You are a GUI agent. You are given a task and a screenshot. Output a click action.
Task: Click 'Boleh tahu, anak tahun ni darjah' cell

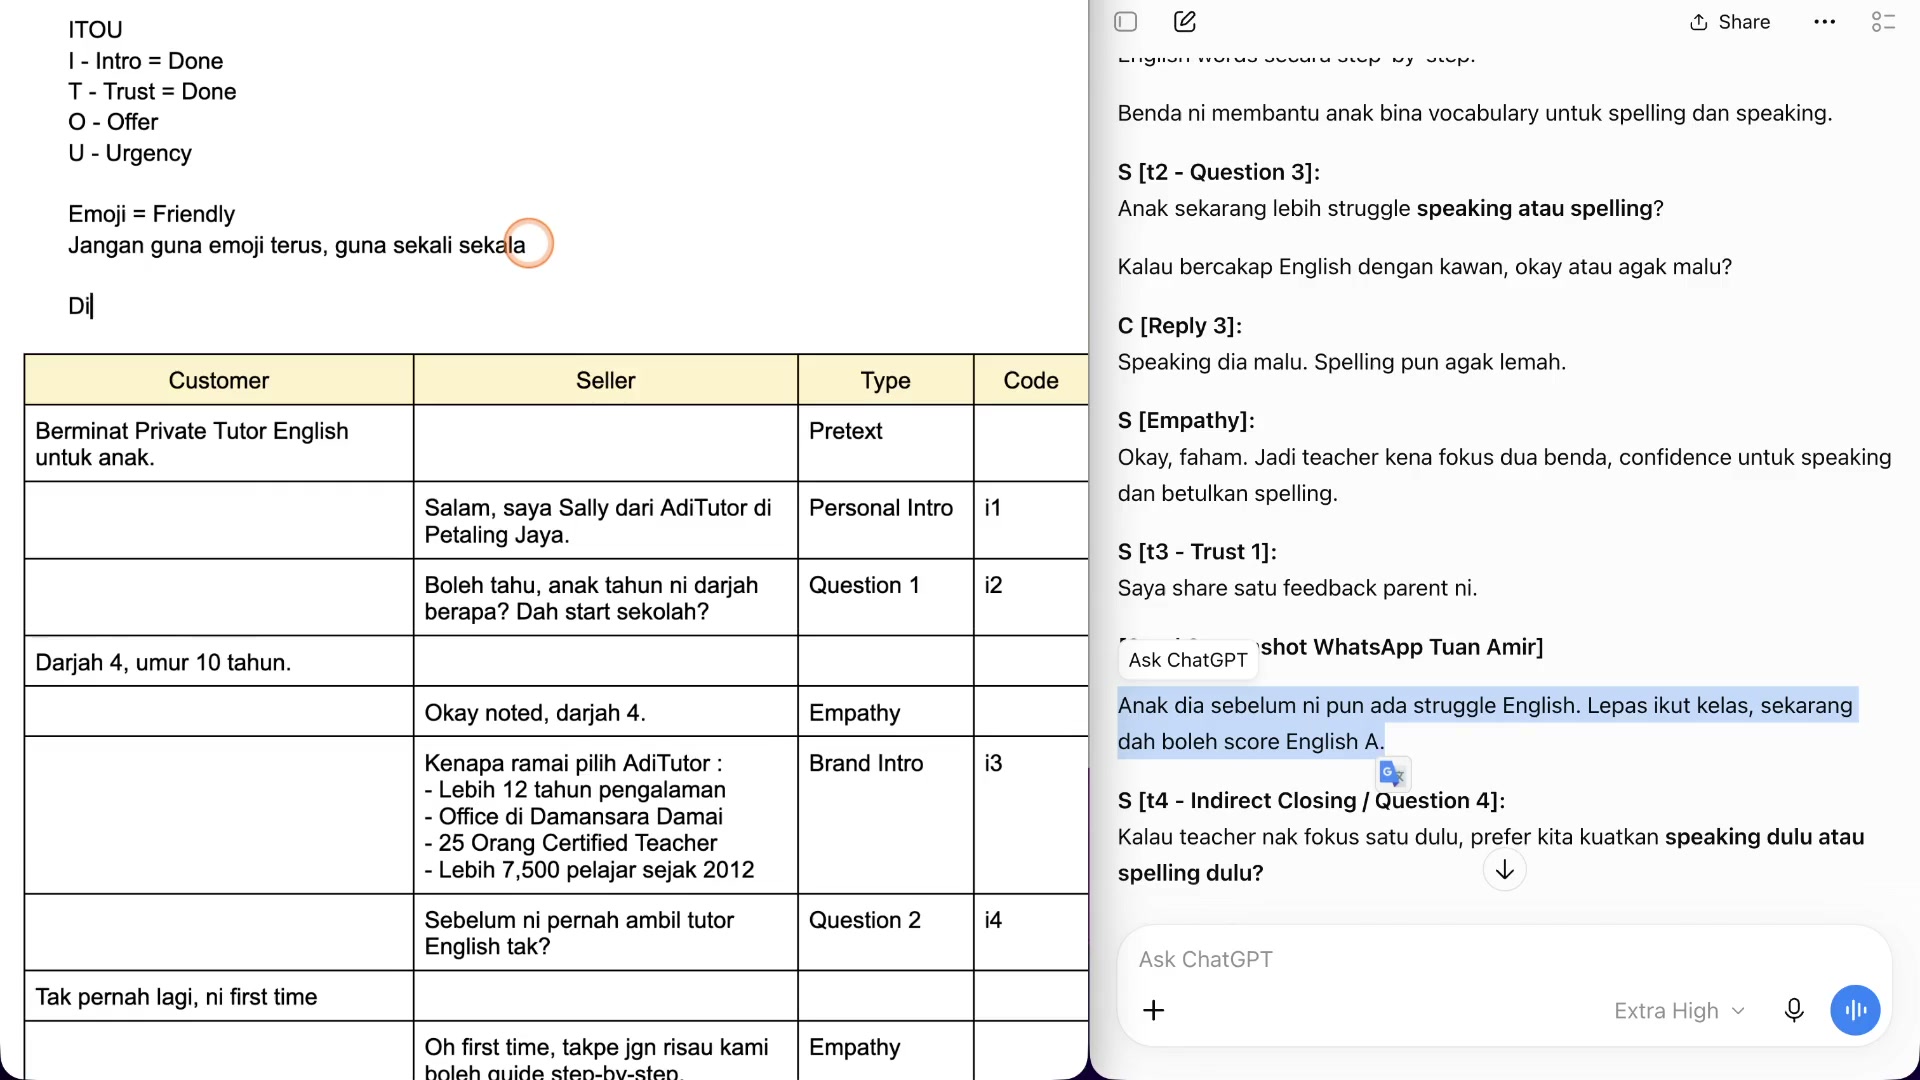[606, 598]
